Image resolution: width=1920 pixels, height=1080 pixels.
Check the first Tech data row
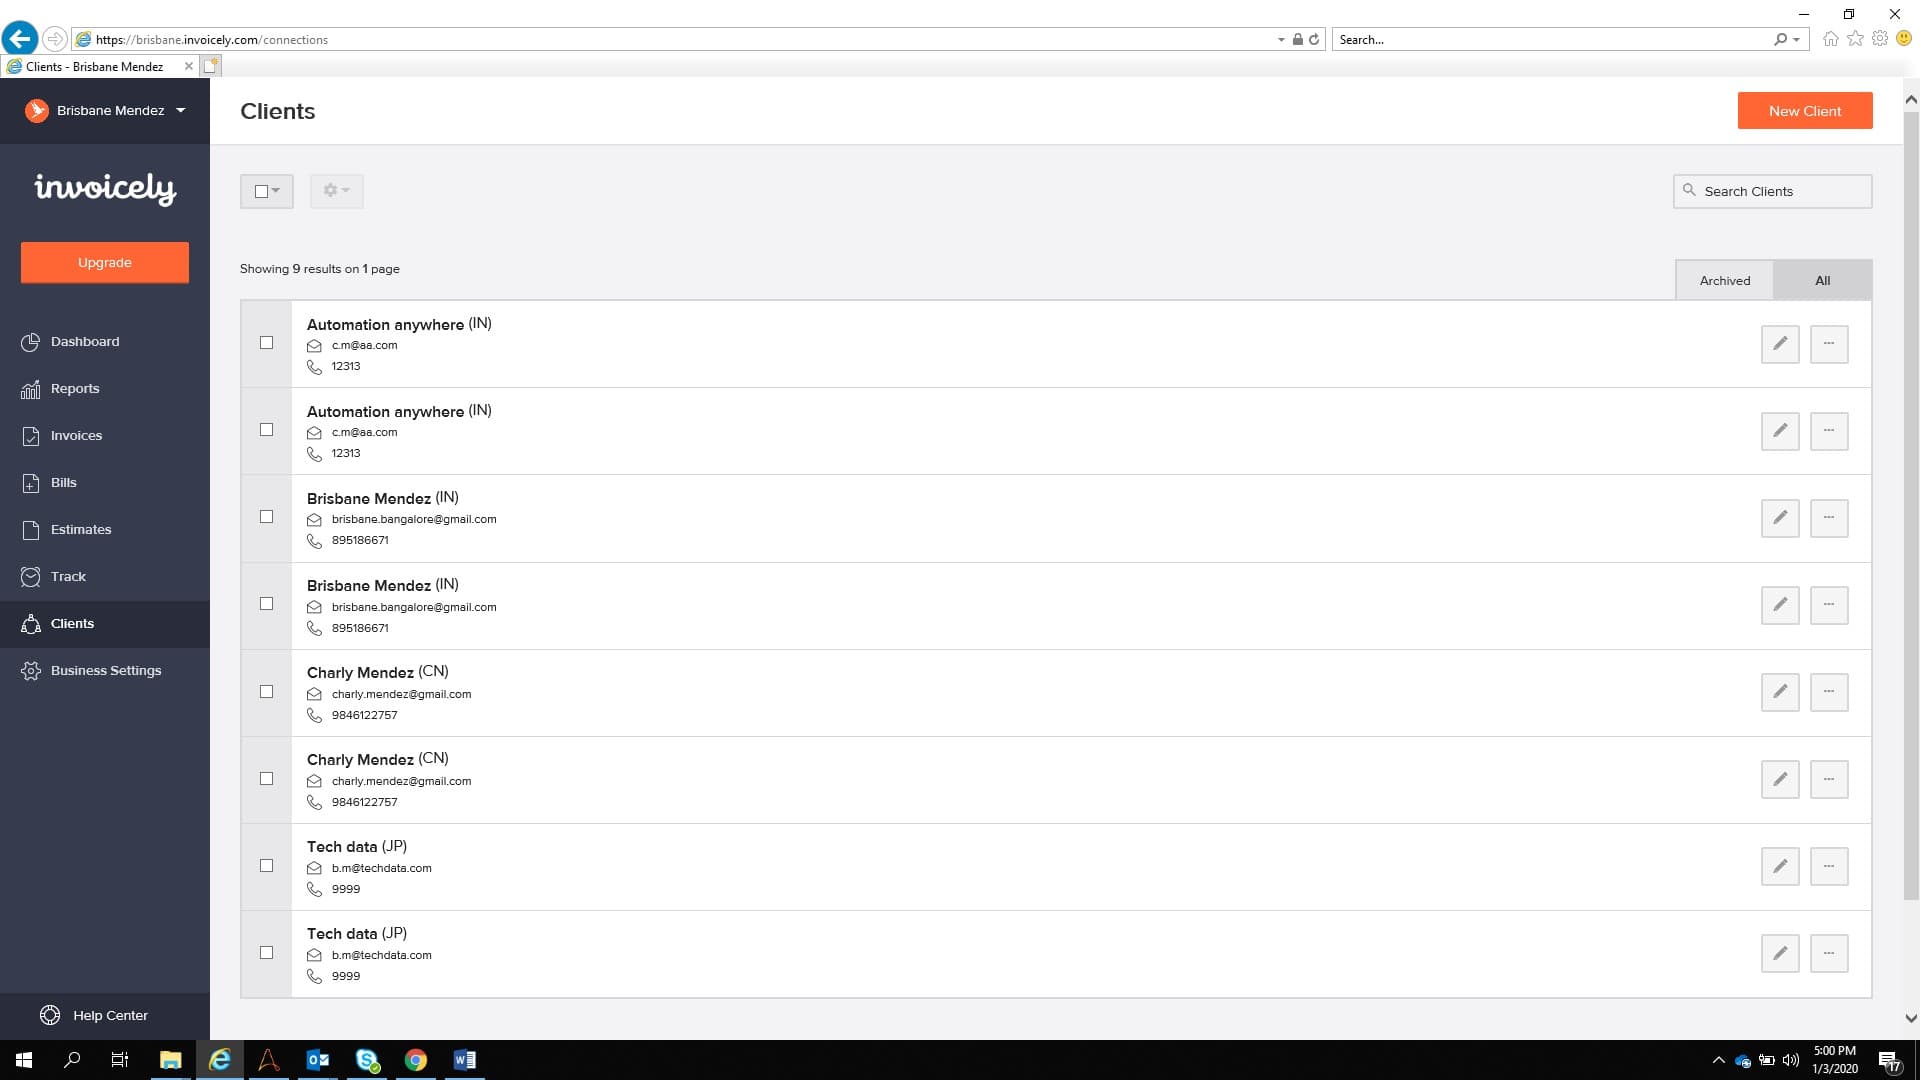pos(266,866)
